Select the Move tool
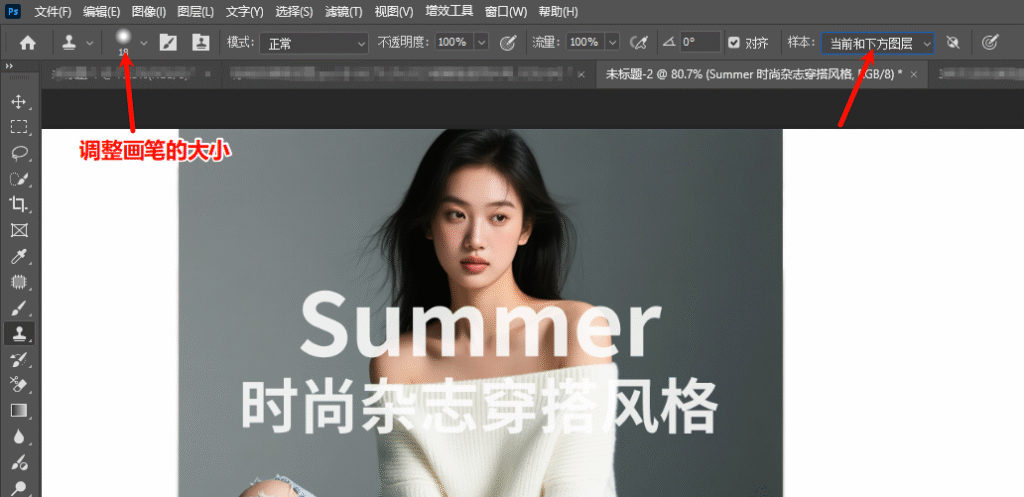The height and width of the screenshot is (497, 1024). pos(19,102)
